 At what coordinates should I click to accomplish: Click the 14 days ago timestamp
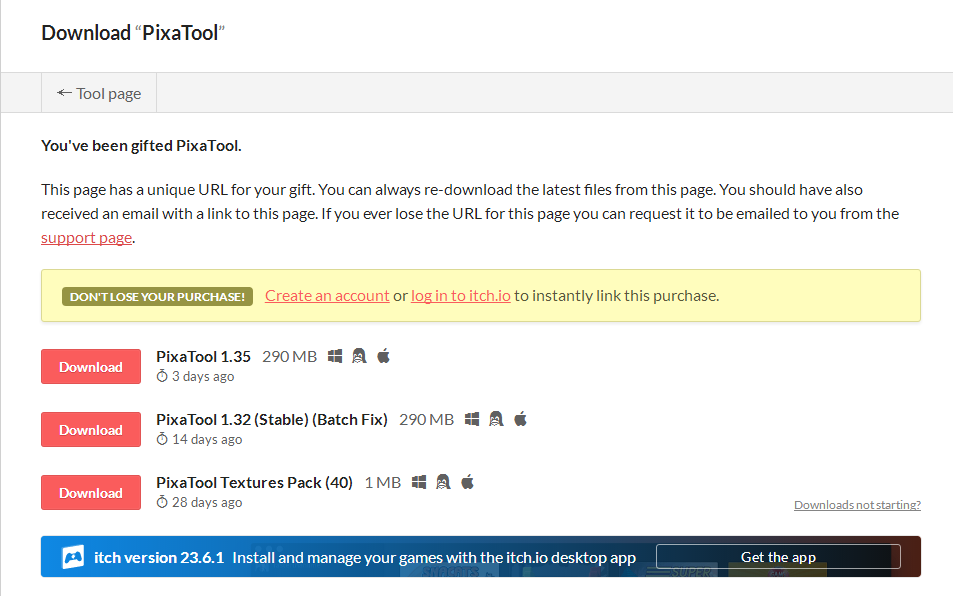tap(207, 440)
